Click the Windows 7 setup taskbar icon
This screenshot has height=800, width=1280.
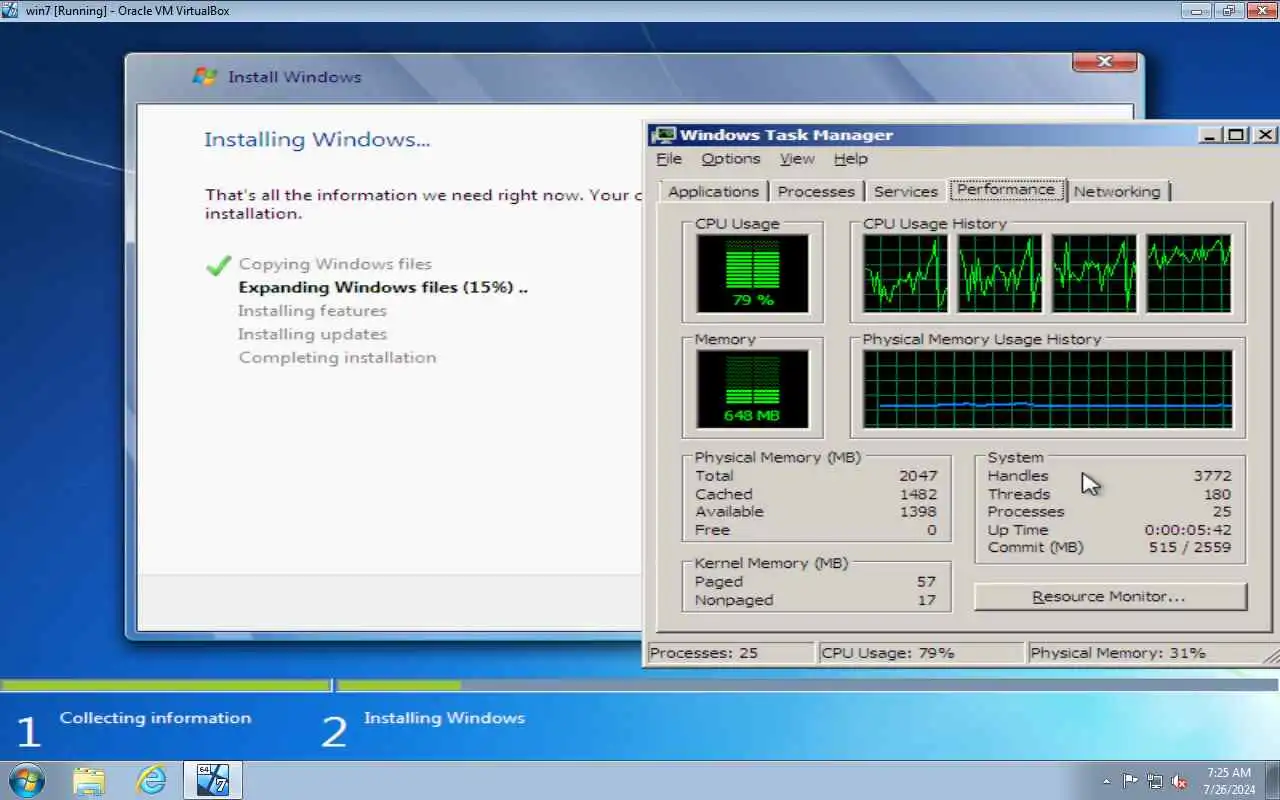213,780
